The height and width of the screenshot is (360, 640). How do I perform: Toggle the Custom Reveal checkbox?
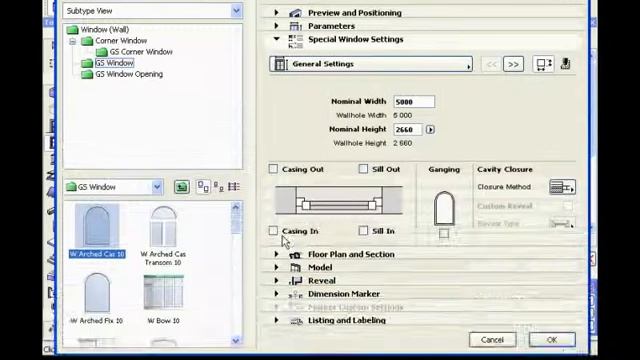coord(568,206)
